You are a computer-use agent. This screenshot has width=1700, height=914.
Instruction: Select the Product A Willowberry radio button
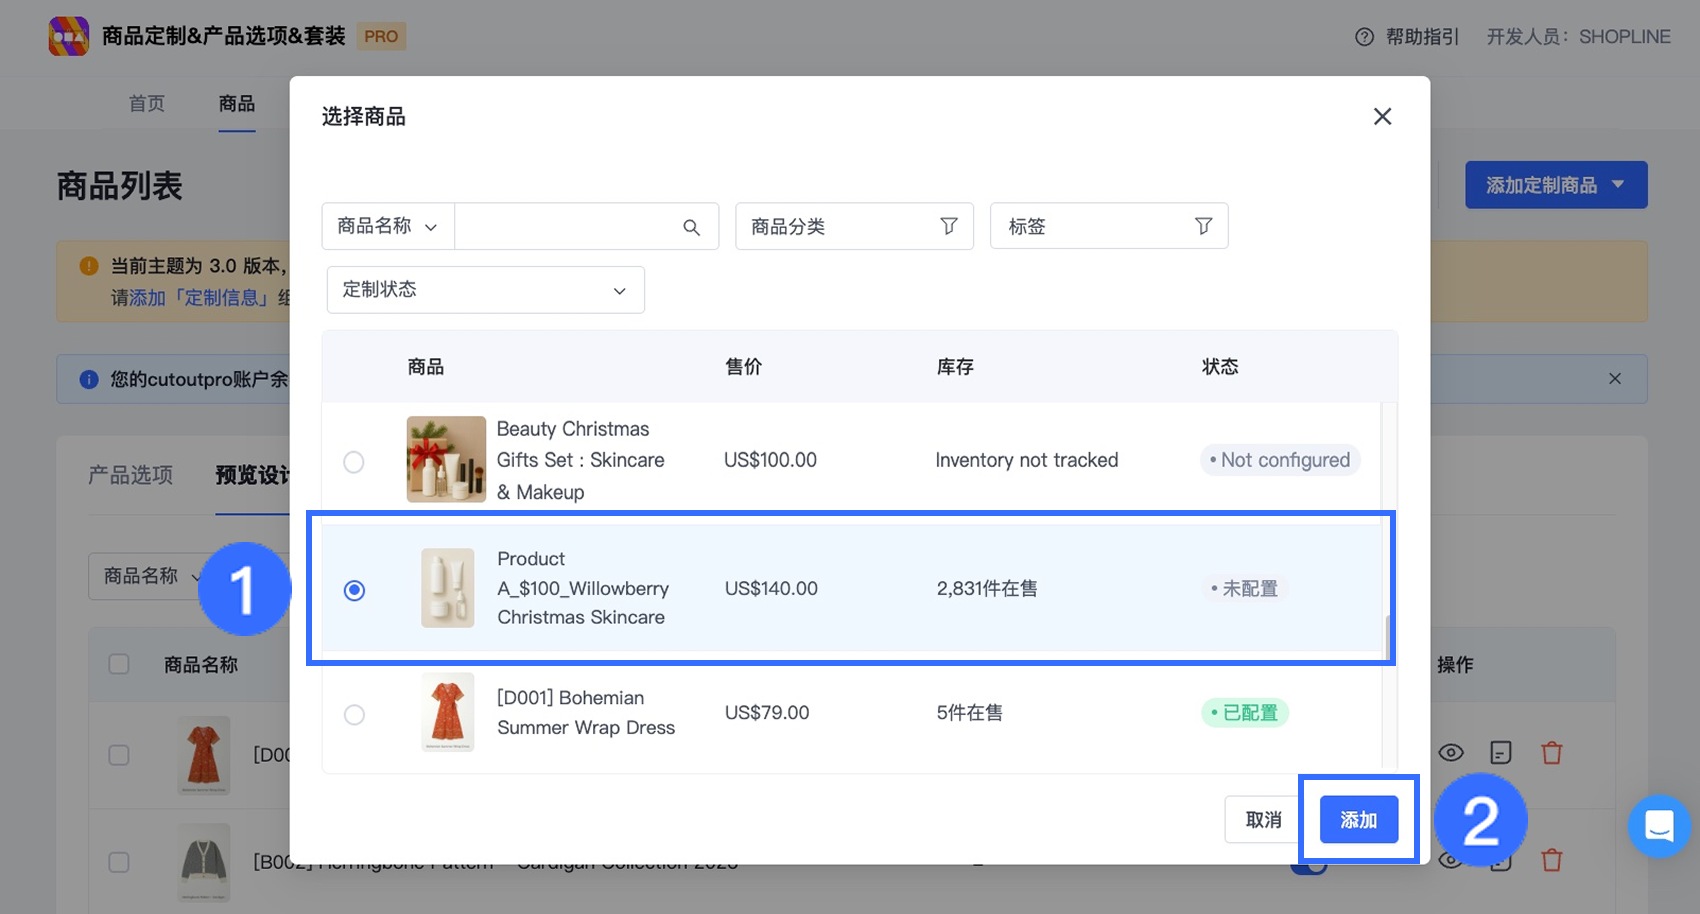[x=354, y=590]
